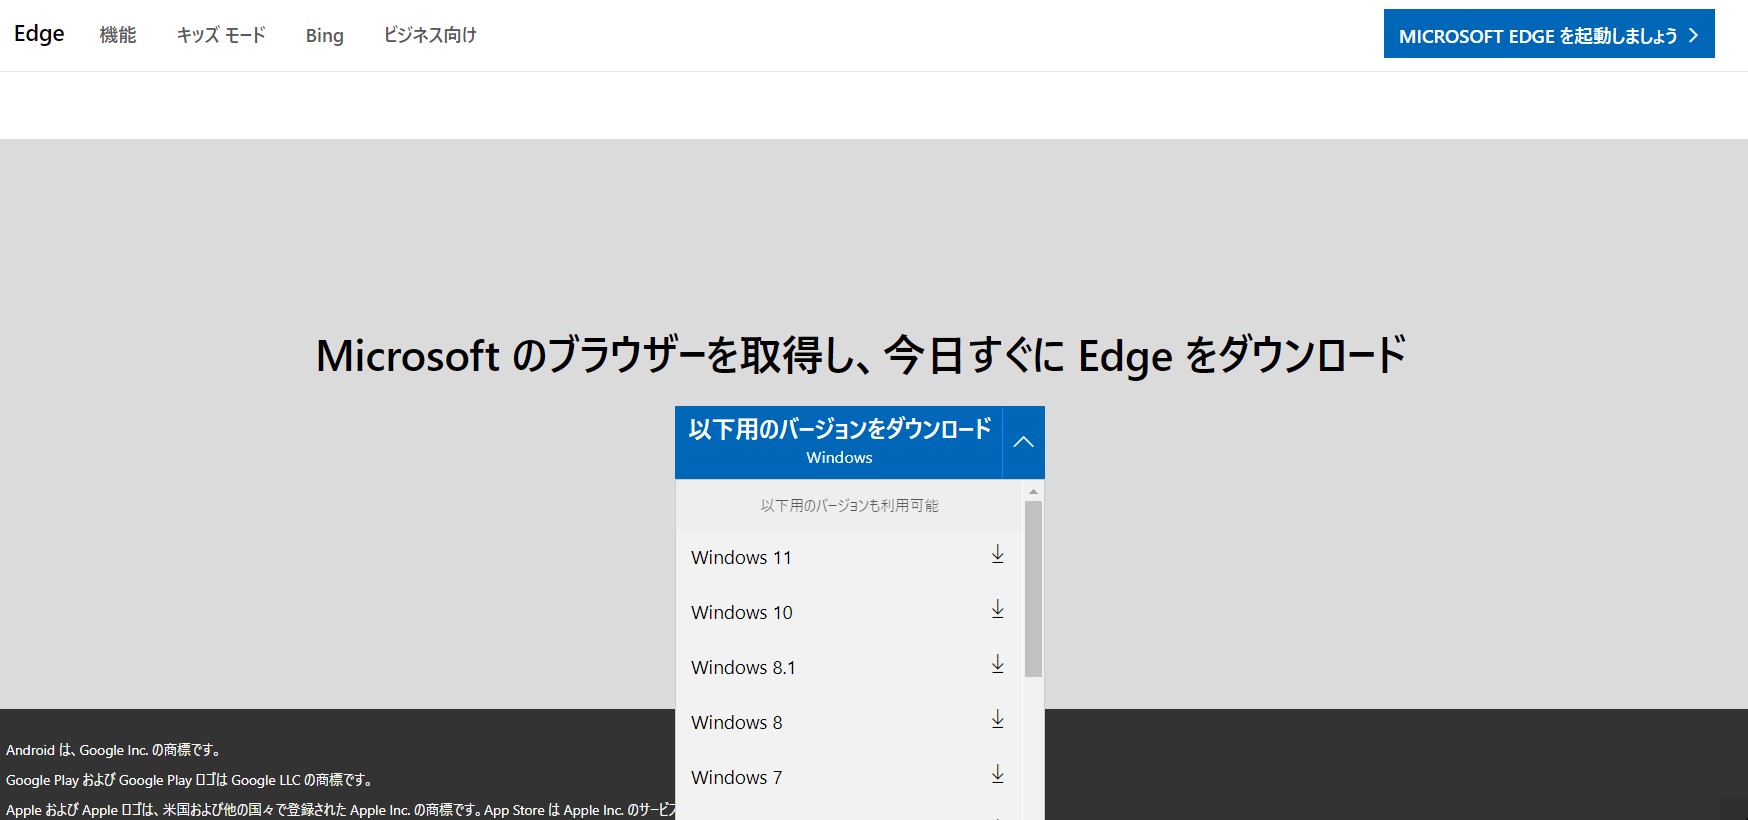Select Windows 10 in the version list
This screenshot has width=1748, height=820.
tap(849, 613)
